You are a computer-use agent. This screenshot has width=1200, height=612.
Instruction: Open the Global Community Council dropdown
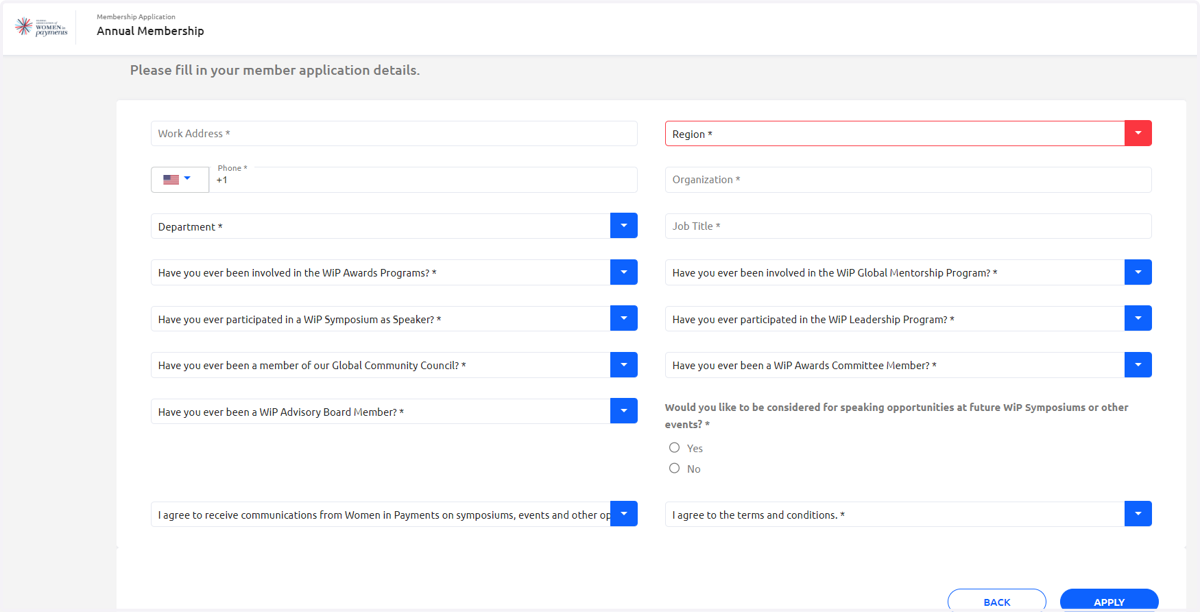pos(624,365)
